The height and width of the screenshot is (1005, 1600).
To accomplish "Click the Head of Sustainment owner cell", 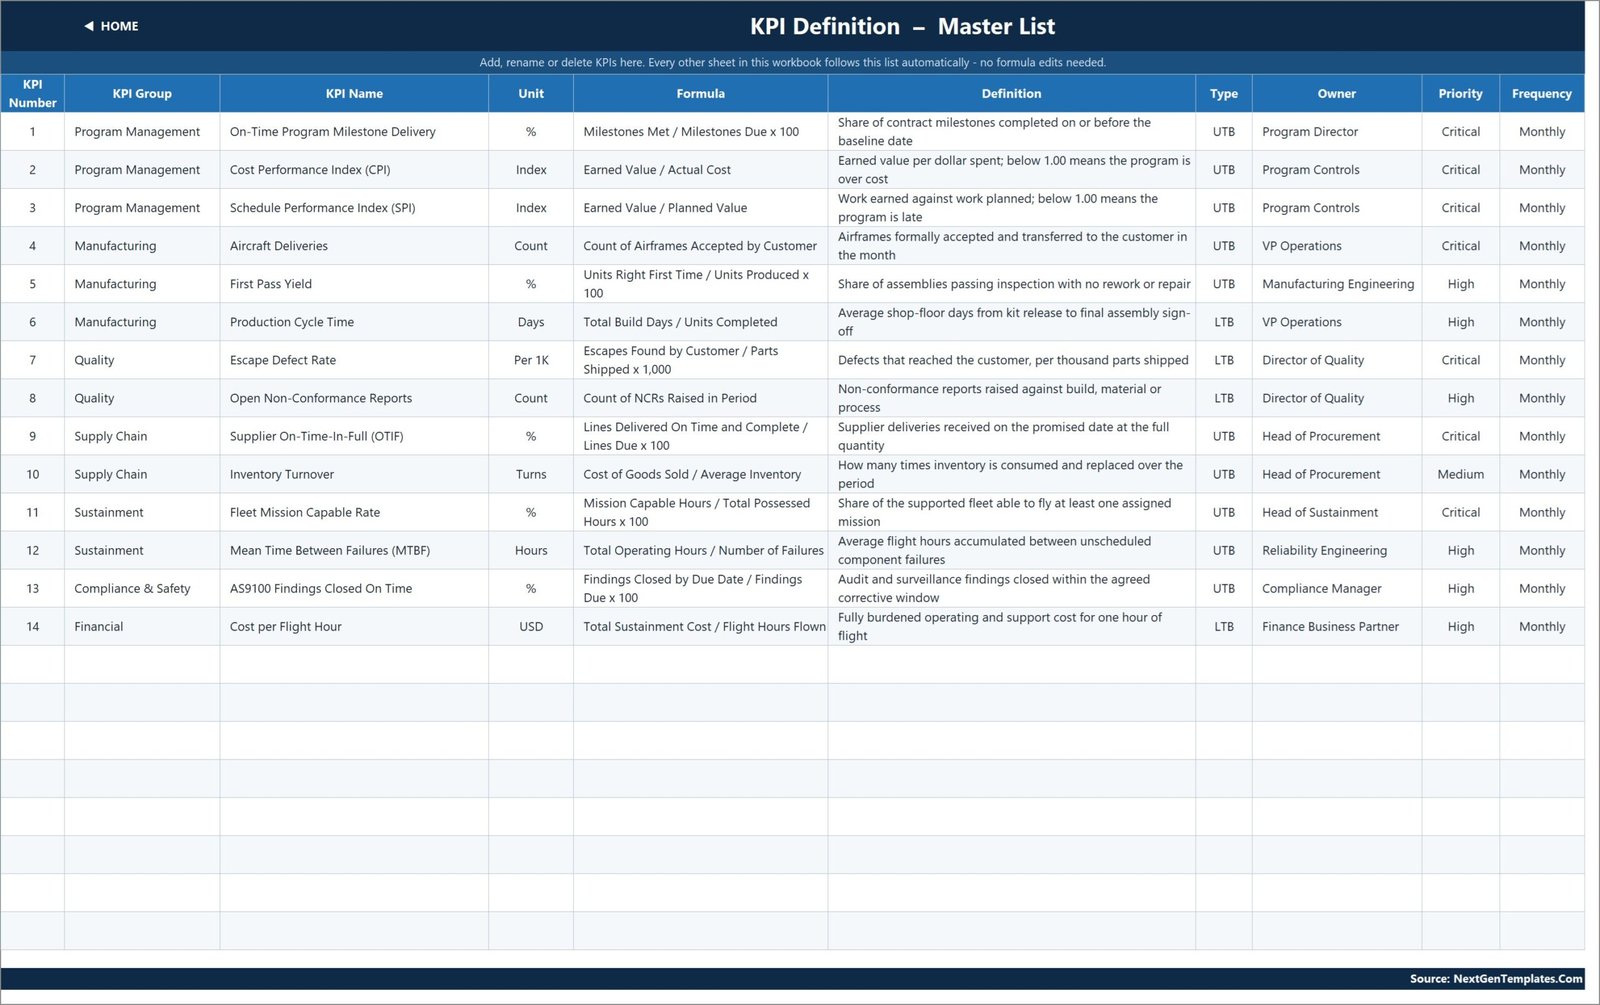I will pos(1336,512).
